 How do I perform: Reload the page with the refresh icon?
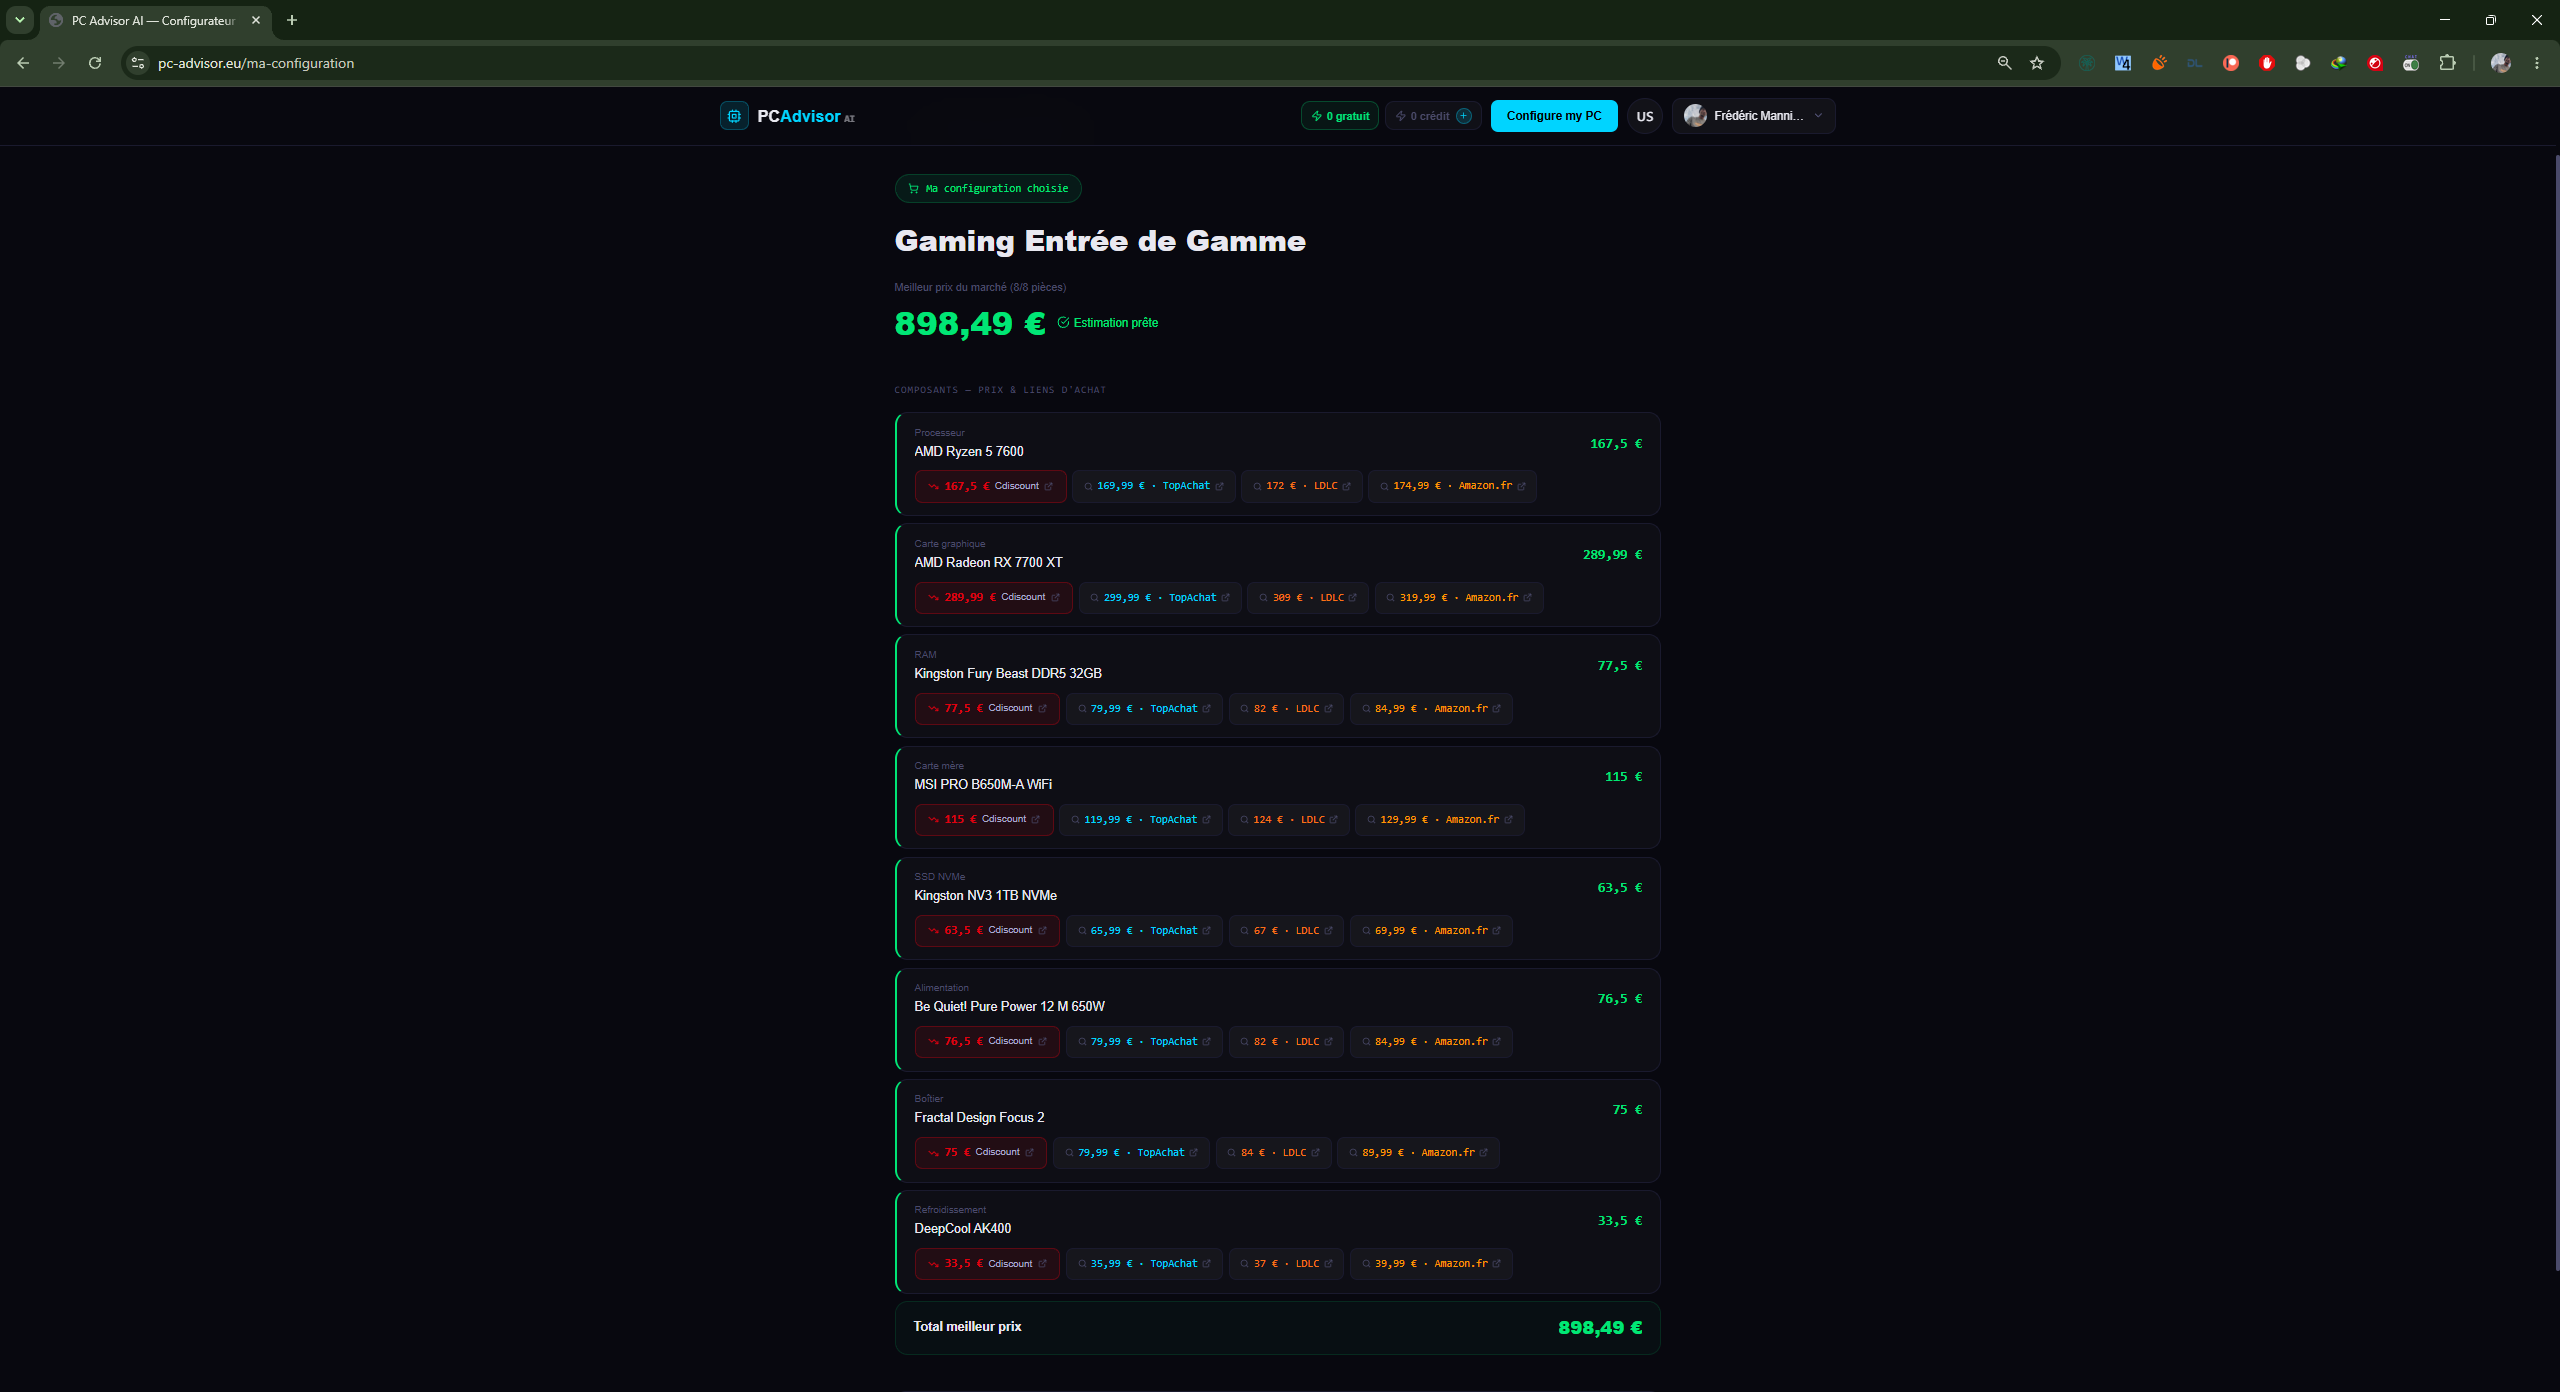(x=95, y=63)
